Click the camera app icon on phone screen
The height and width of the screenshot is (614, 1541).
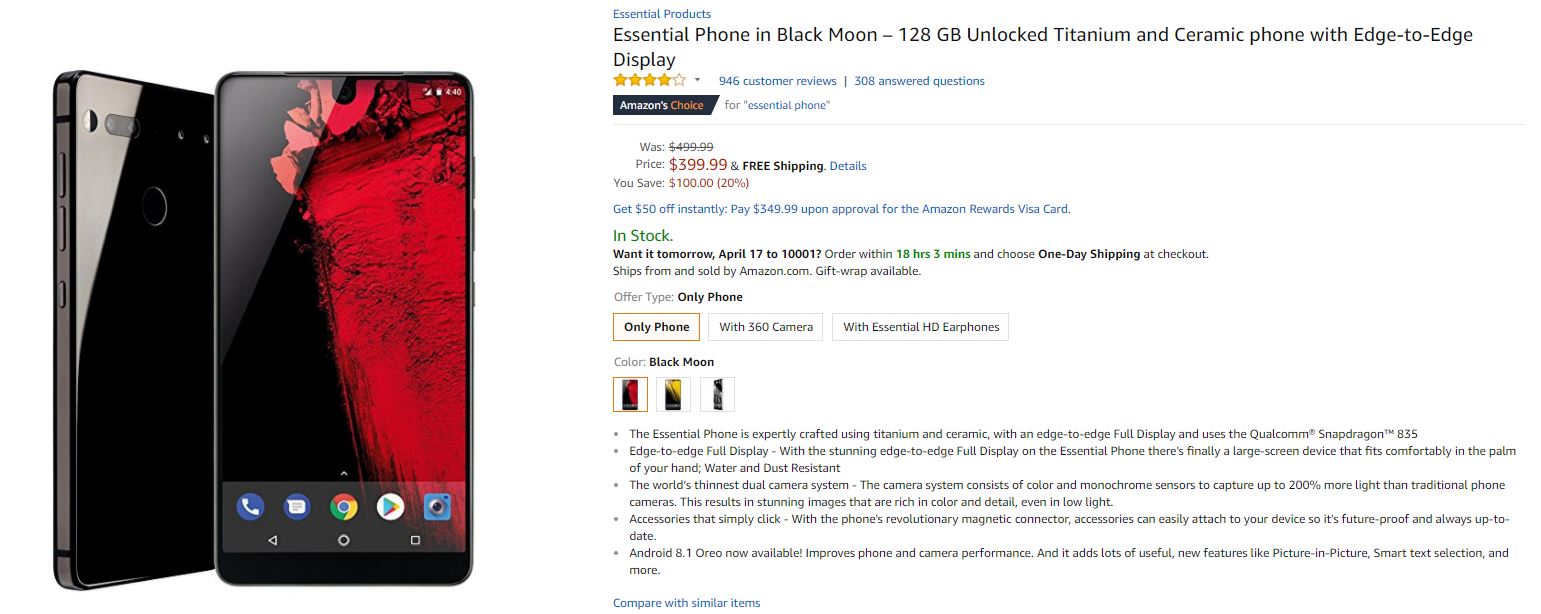coord(436,507)
